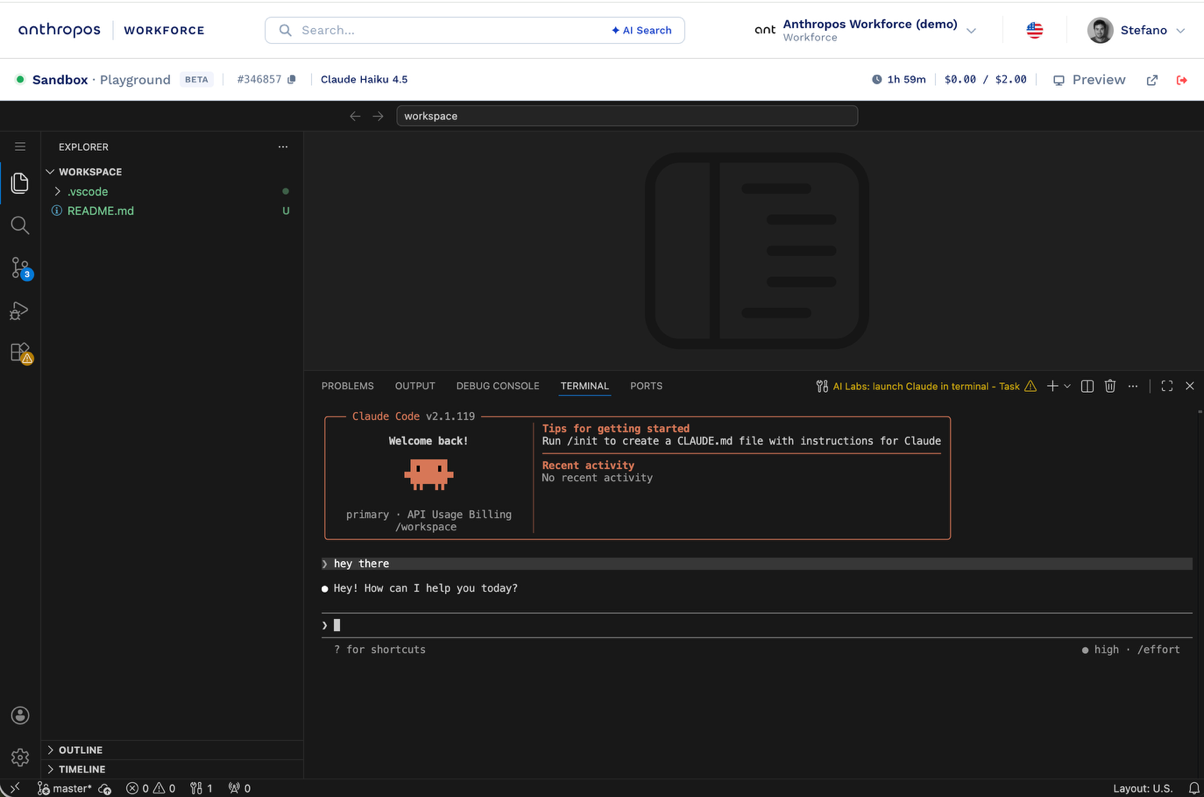Click the AI Search button
This screenshot has width=1204, height=797.
pos(641,30)
